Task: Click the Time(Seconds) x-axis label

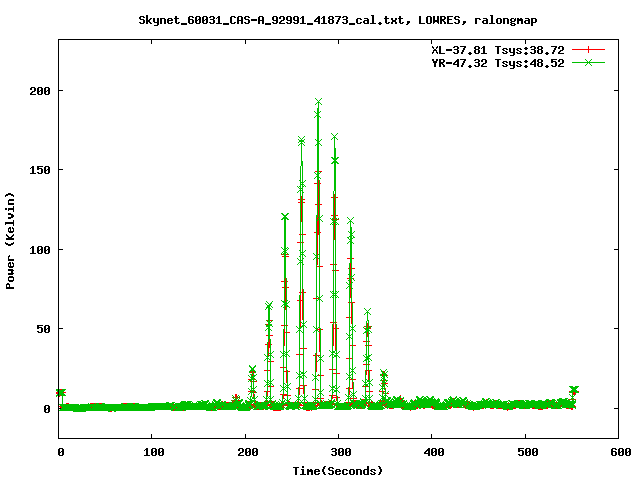Action: point(338,471)
